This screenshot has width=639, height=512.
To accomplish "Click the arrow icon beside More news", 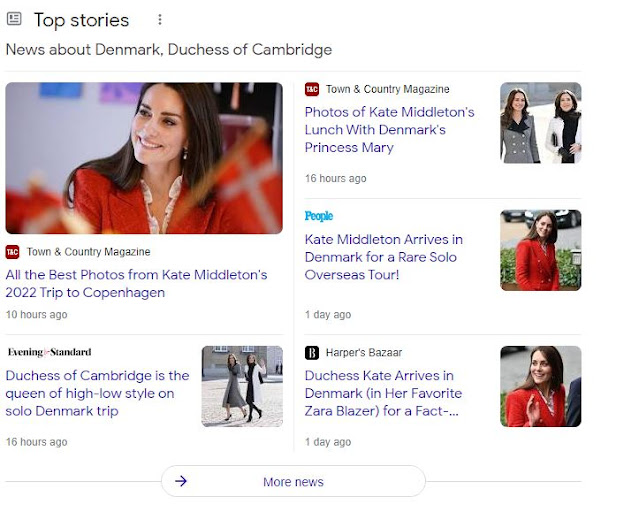I will pos(181,481).
